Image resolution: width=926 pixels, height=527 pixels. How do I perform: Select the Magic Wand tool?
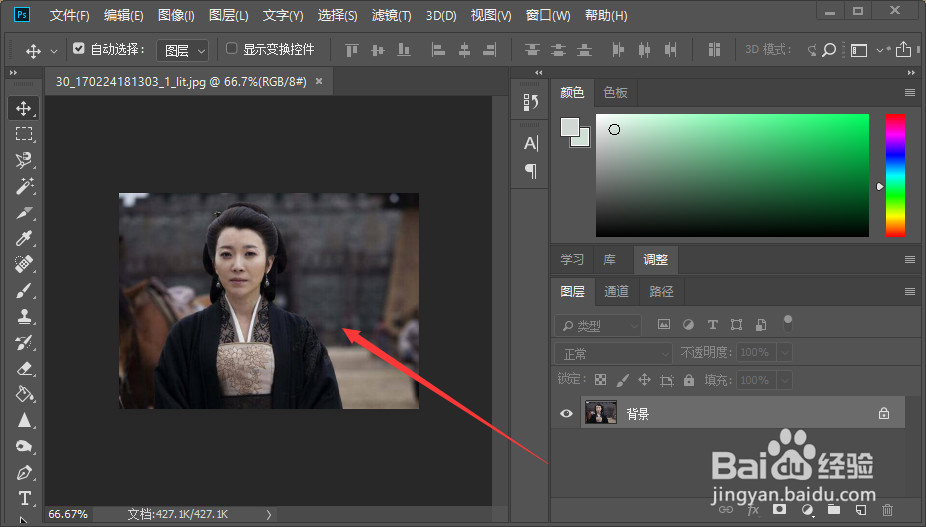click(x=24, y=186)
